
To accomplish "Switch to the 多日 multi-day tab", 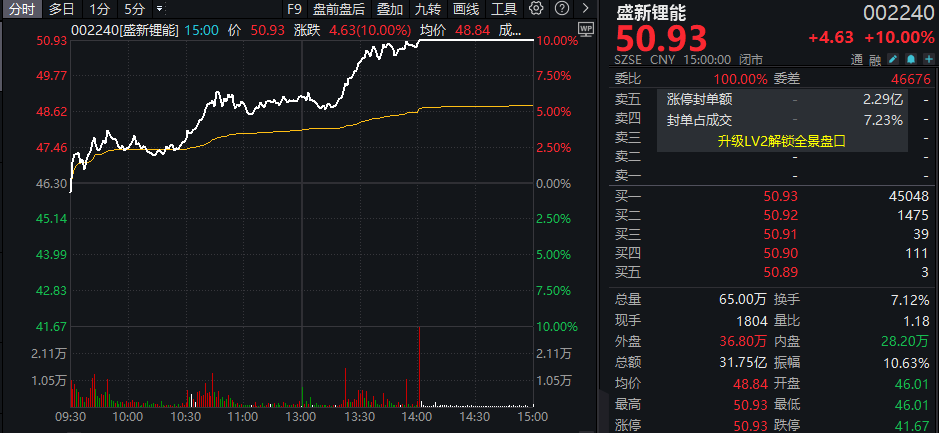I will (62, 9).
